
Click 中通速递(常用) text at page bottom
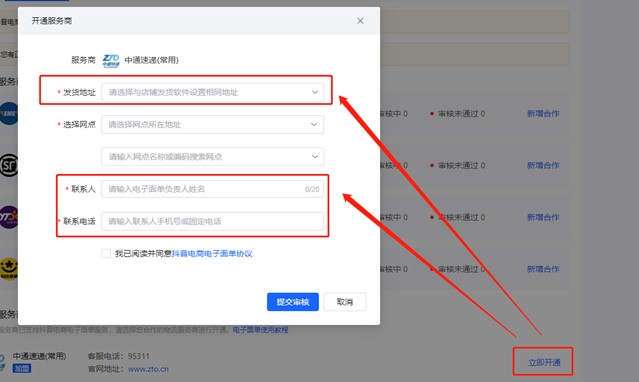coord(40,356)
